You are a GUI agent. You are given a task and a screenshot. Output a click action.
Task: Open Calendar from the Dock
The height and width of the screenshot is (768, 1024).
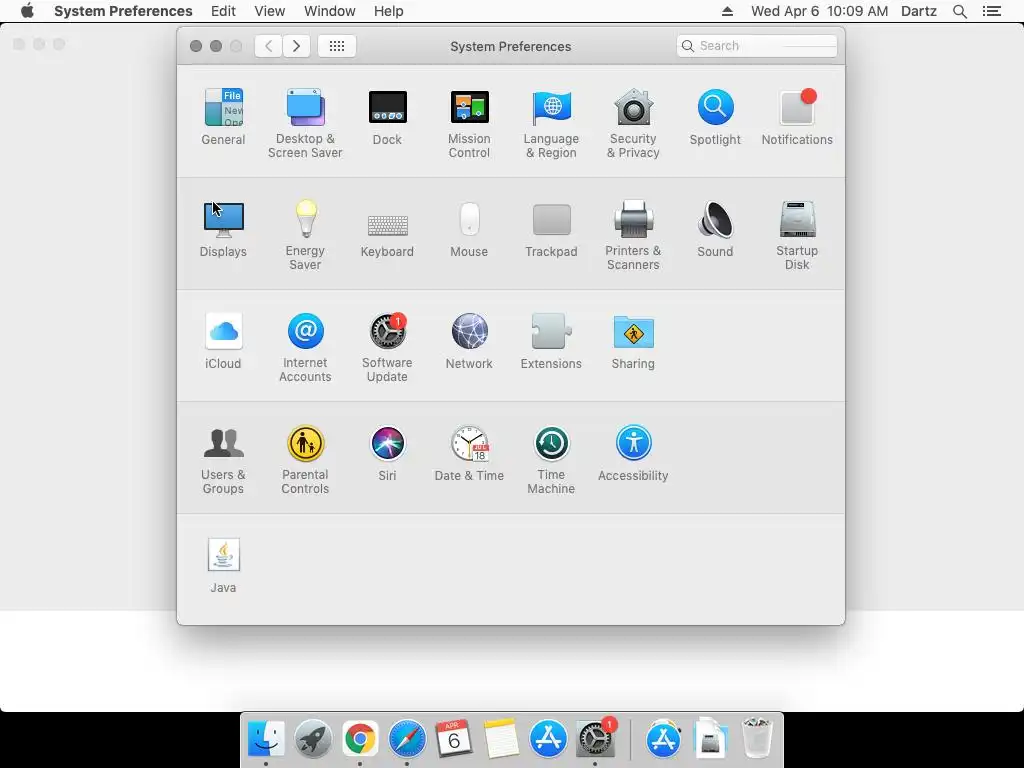pyautogui.click(x=454, y=739)
